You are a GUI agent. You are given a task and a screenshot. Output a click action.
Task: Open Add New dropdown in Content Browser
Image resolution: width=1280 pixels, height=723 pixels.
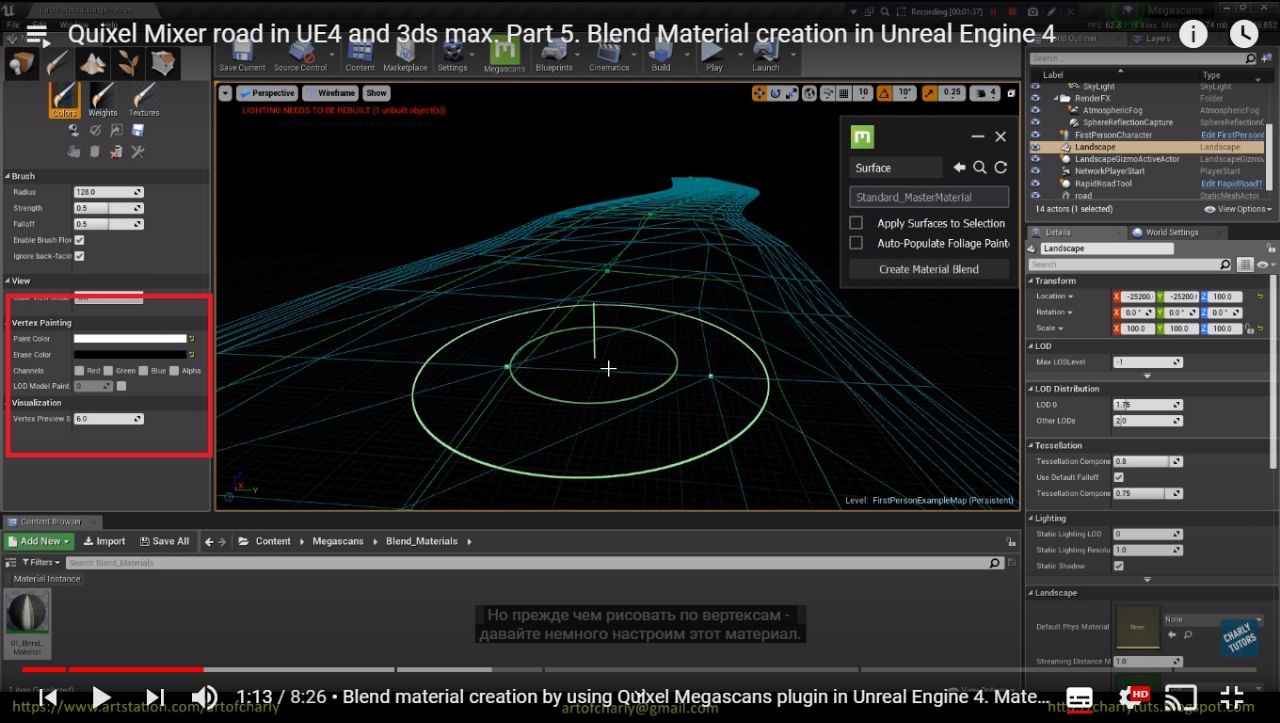(39, 541)
